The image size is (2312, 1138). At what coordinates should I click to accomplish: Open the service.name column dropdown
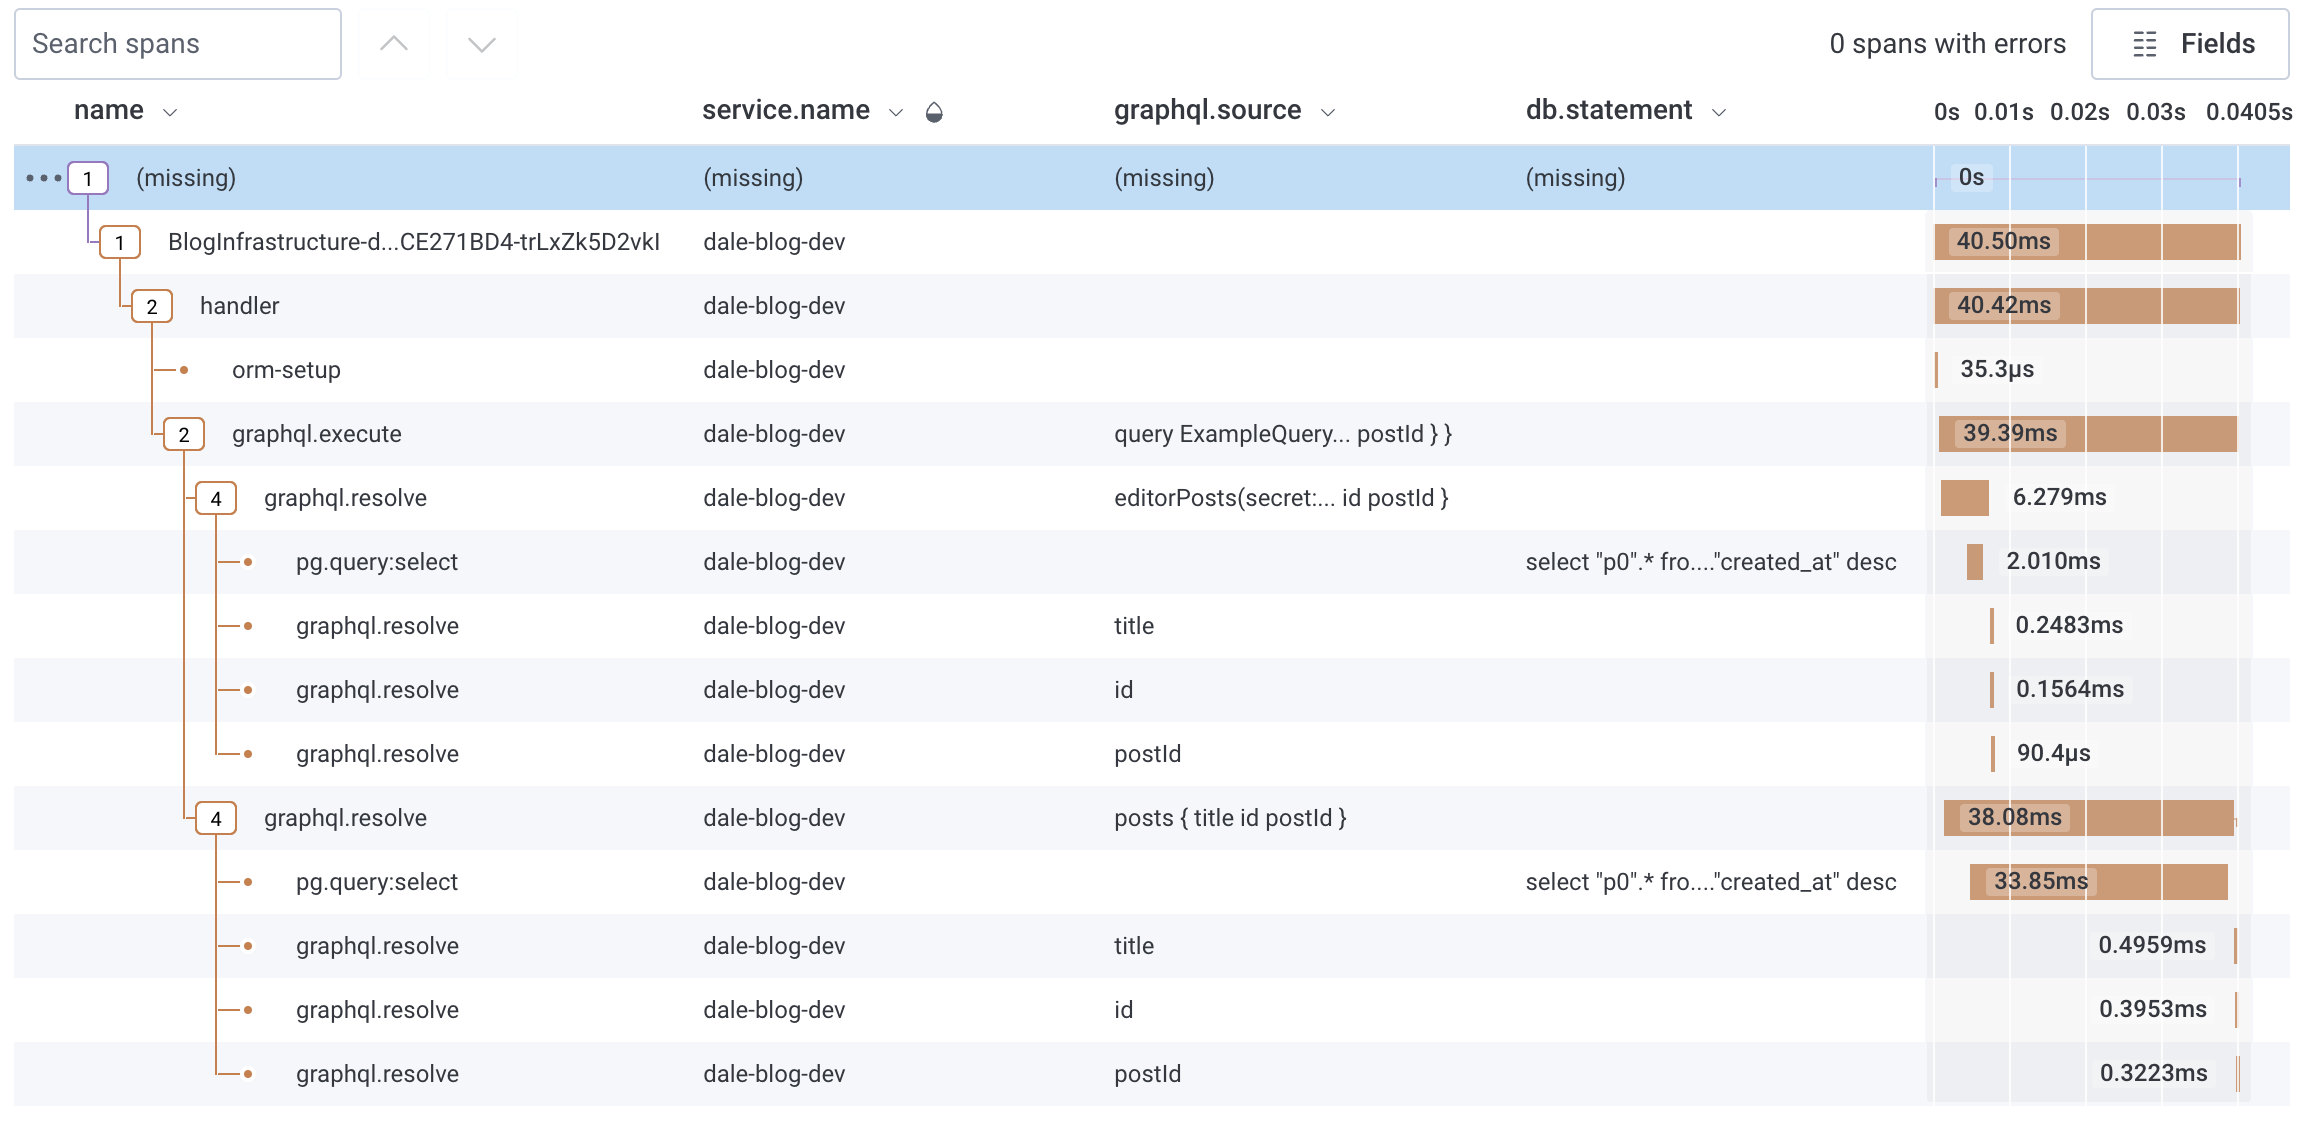click(x=894, y=111)
